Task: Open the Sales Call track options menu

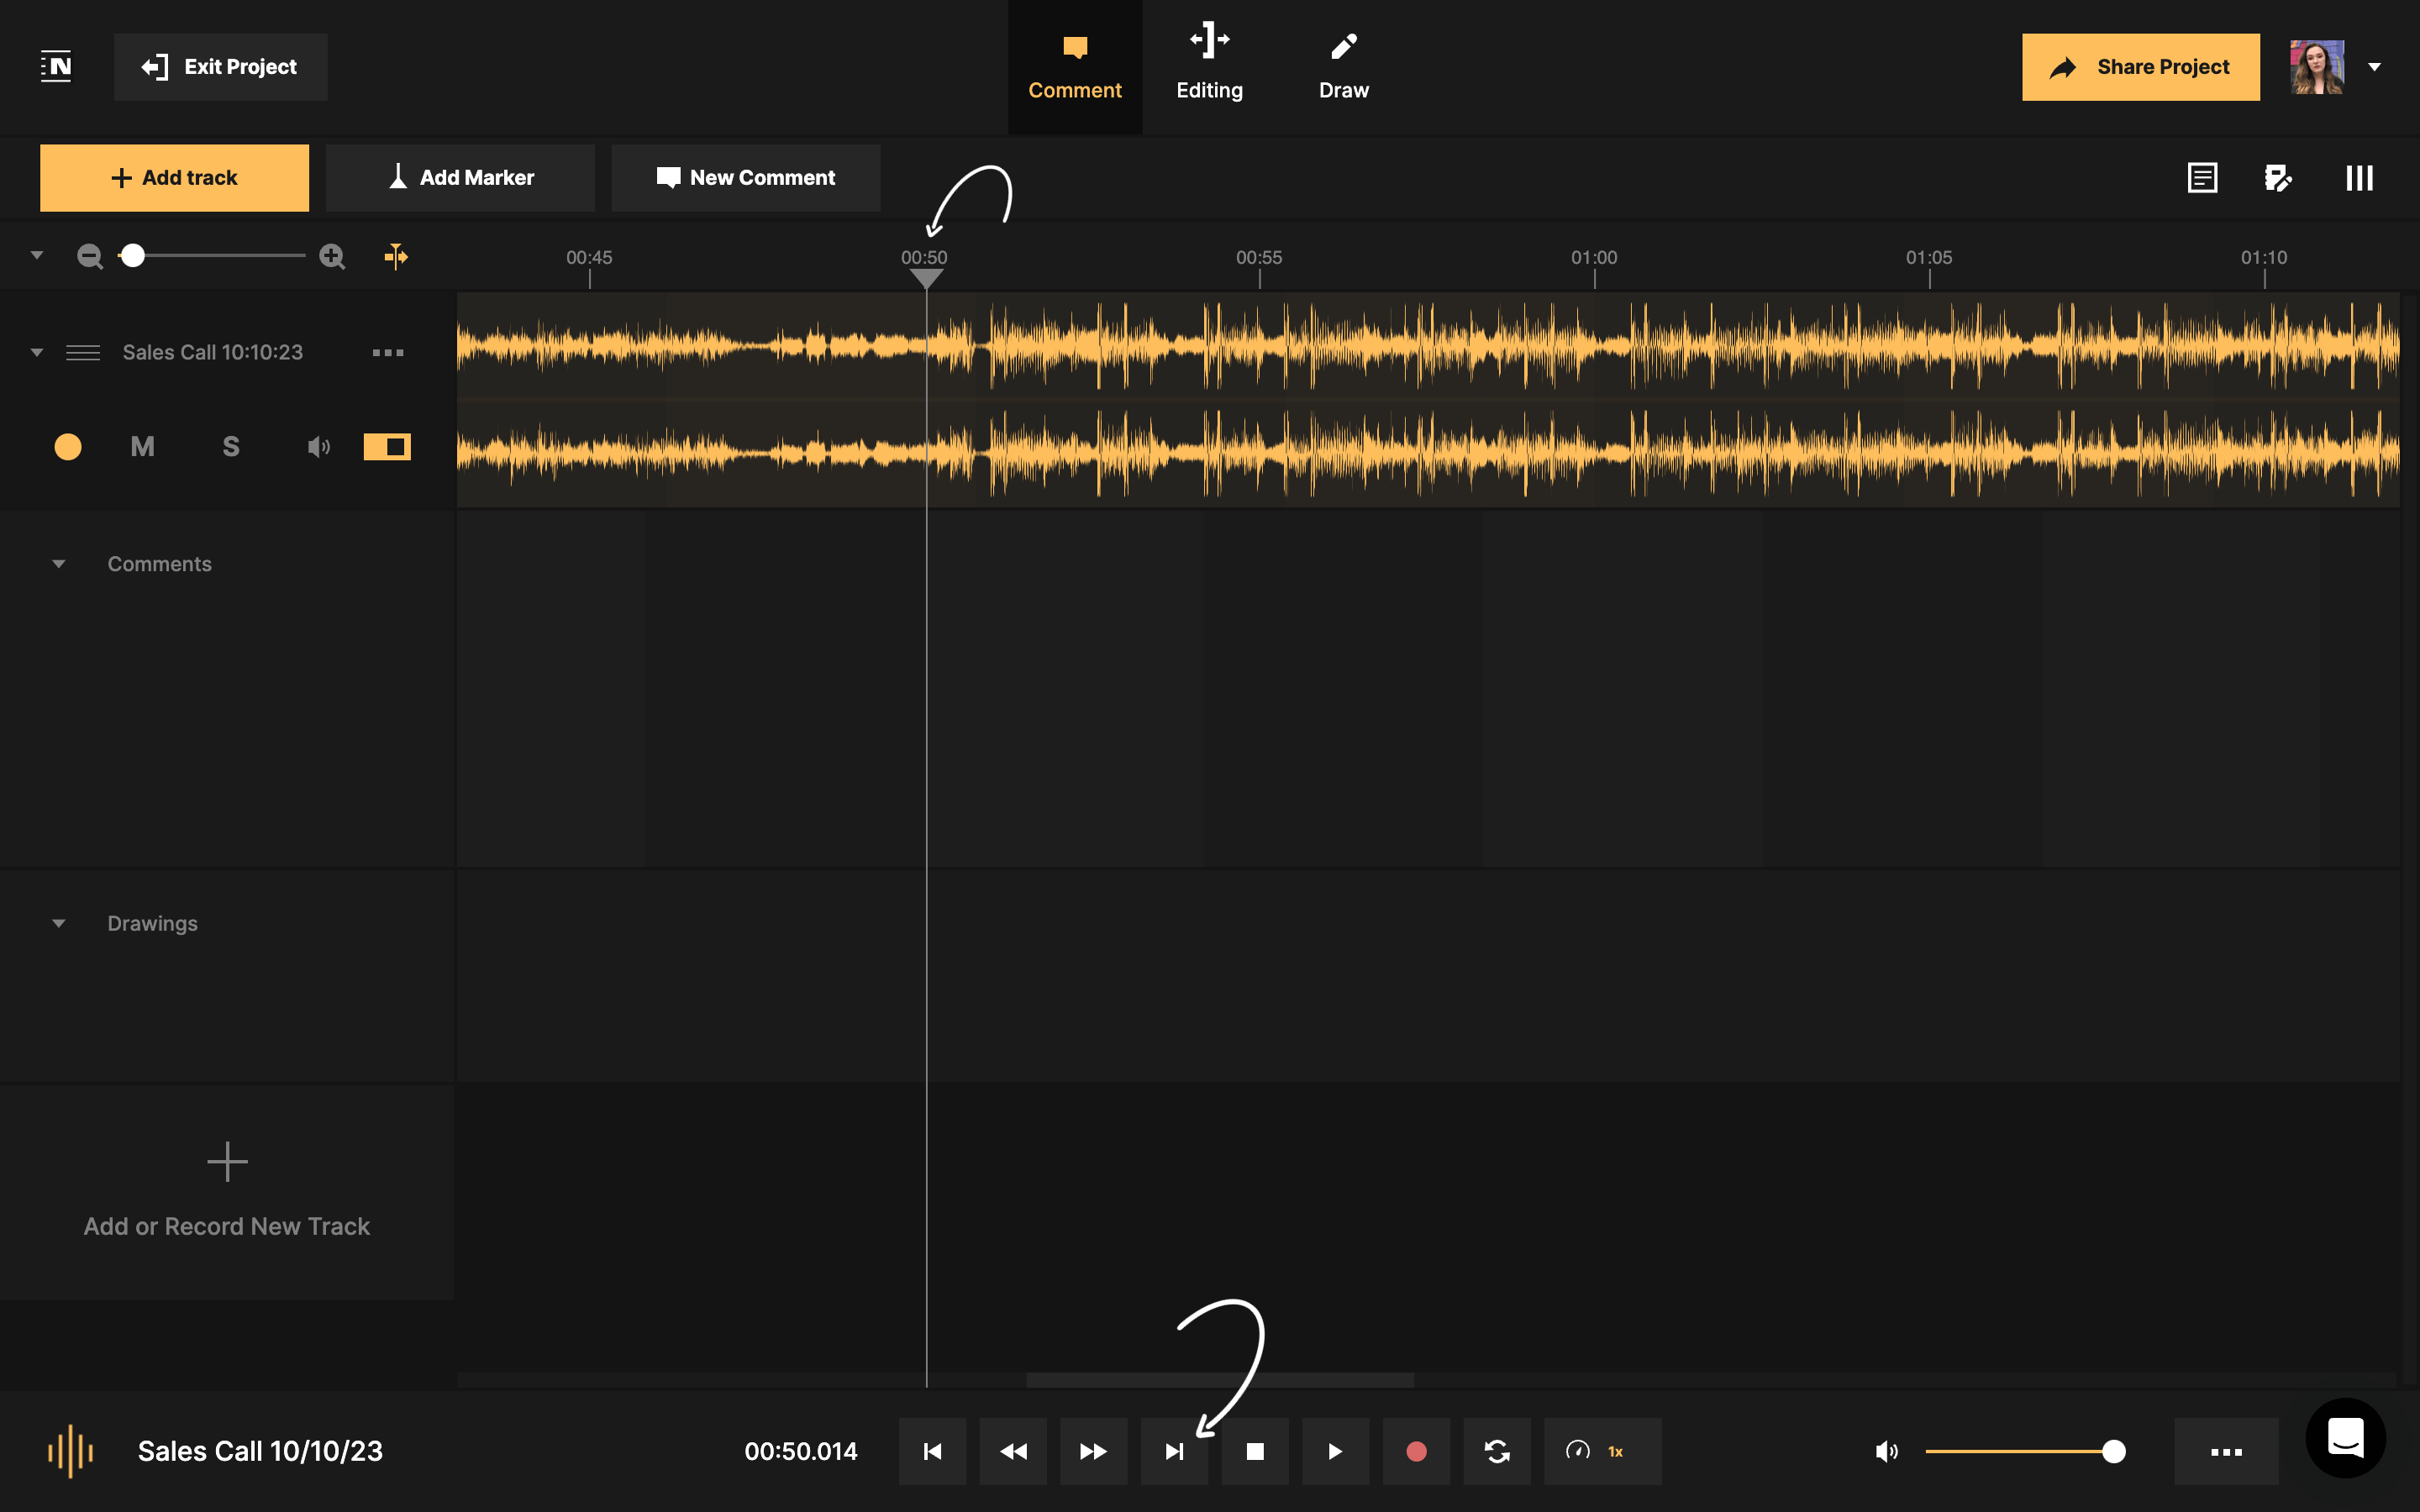Action: click(x=388, y=352)
